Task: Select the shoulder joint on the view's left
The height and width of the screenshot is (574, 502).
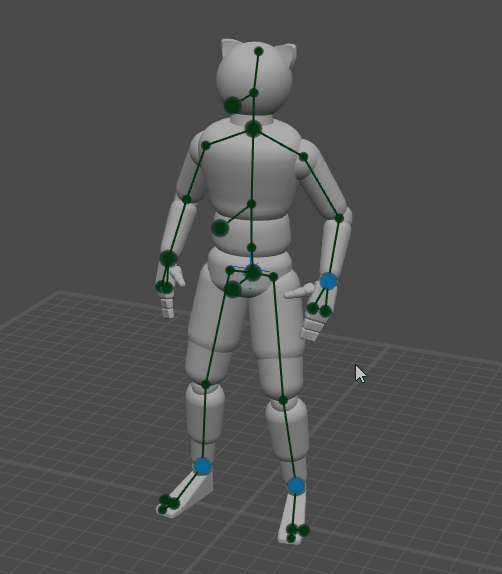Action: (206, 146)
